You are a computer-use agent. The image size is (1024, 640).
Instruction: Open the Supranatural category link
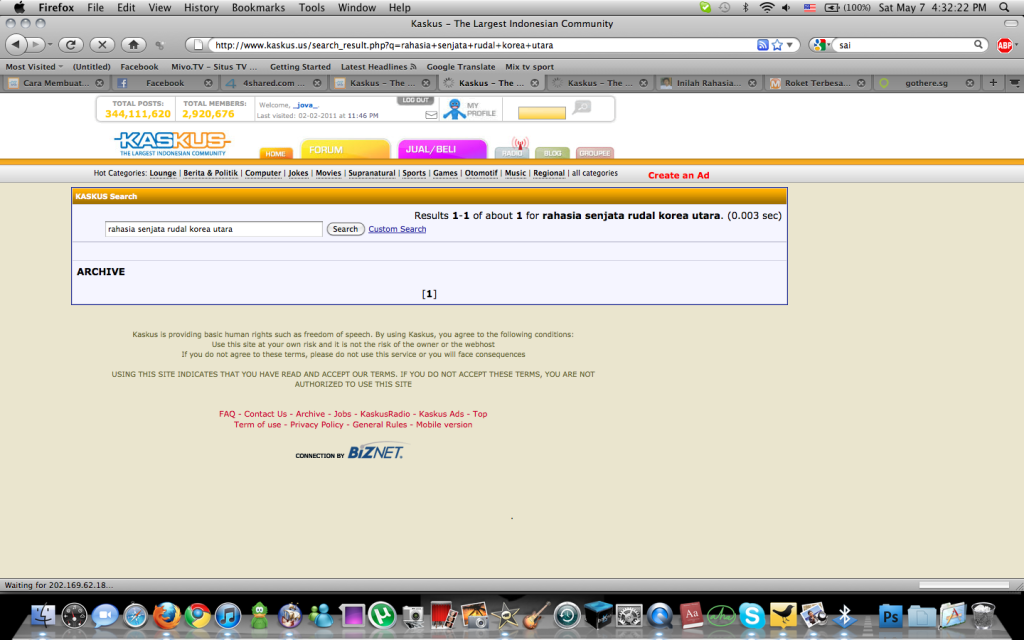pyautogui.click(x=372, y=173)
